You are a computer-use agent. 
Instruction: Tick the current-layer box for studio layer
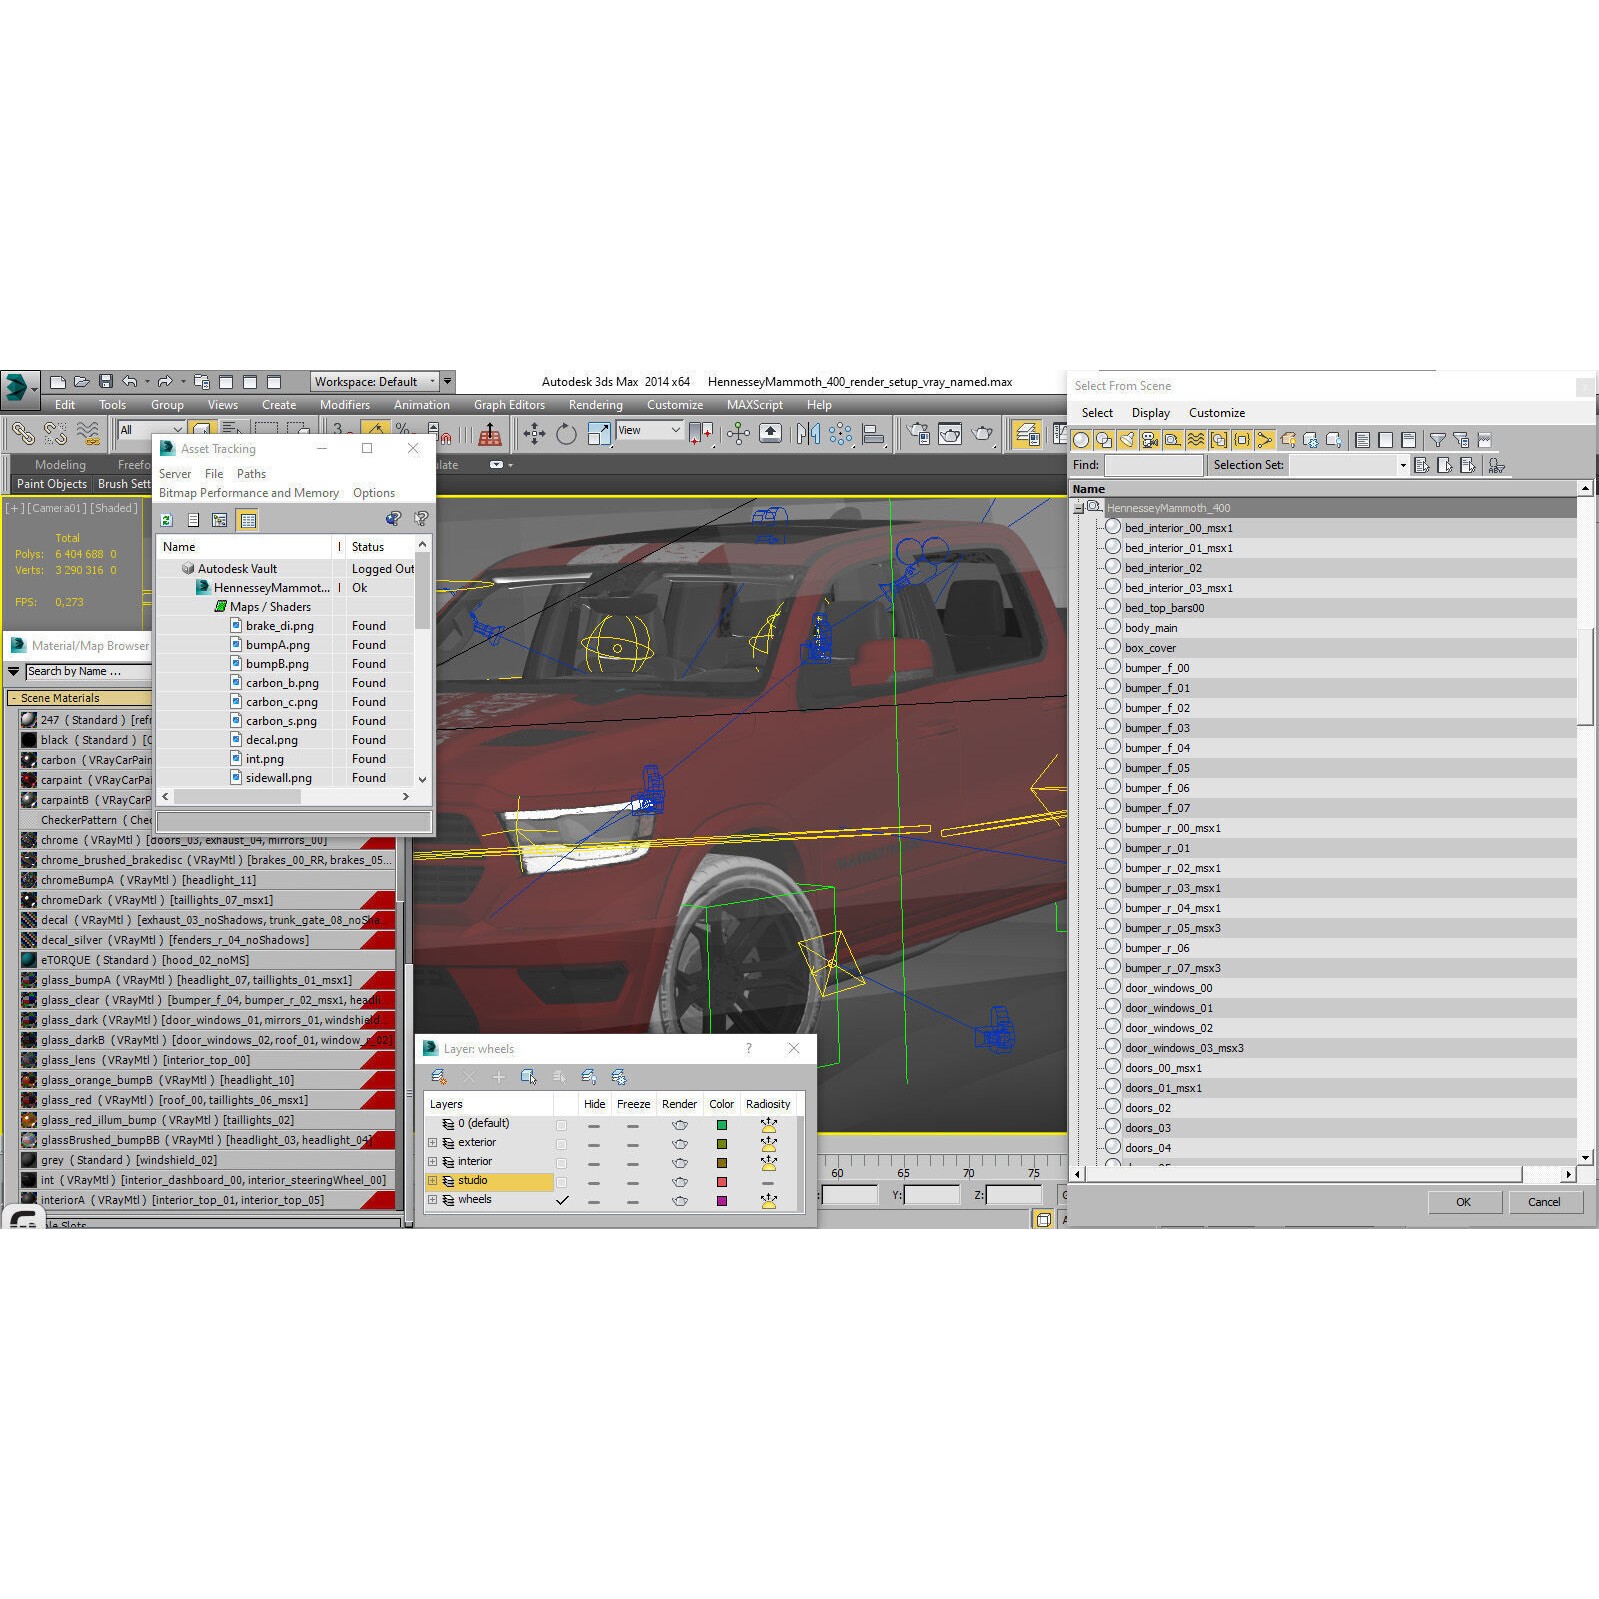[x=562, y=1181]
